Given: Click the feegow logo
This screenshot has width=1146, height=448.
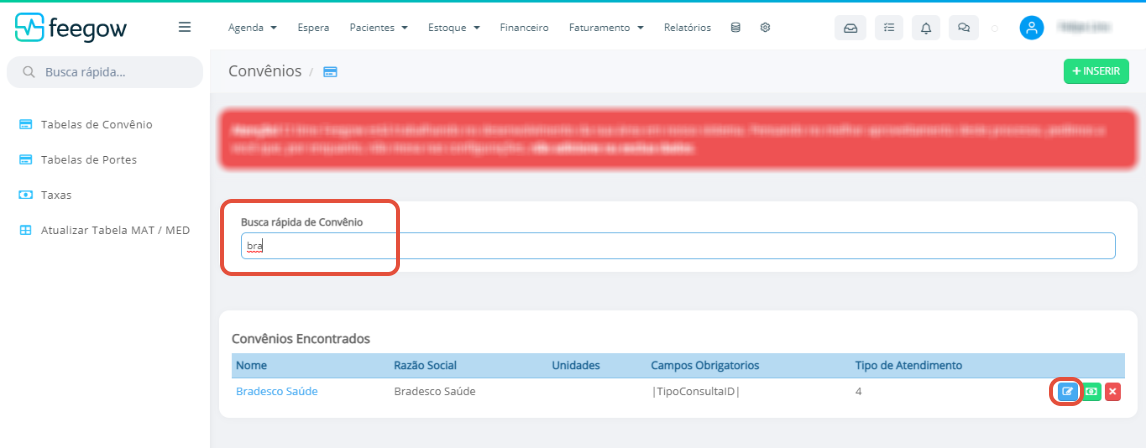Looking at the screenshot, I should [71, 28].
